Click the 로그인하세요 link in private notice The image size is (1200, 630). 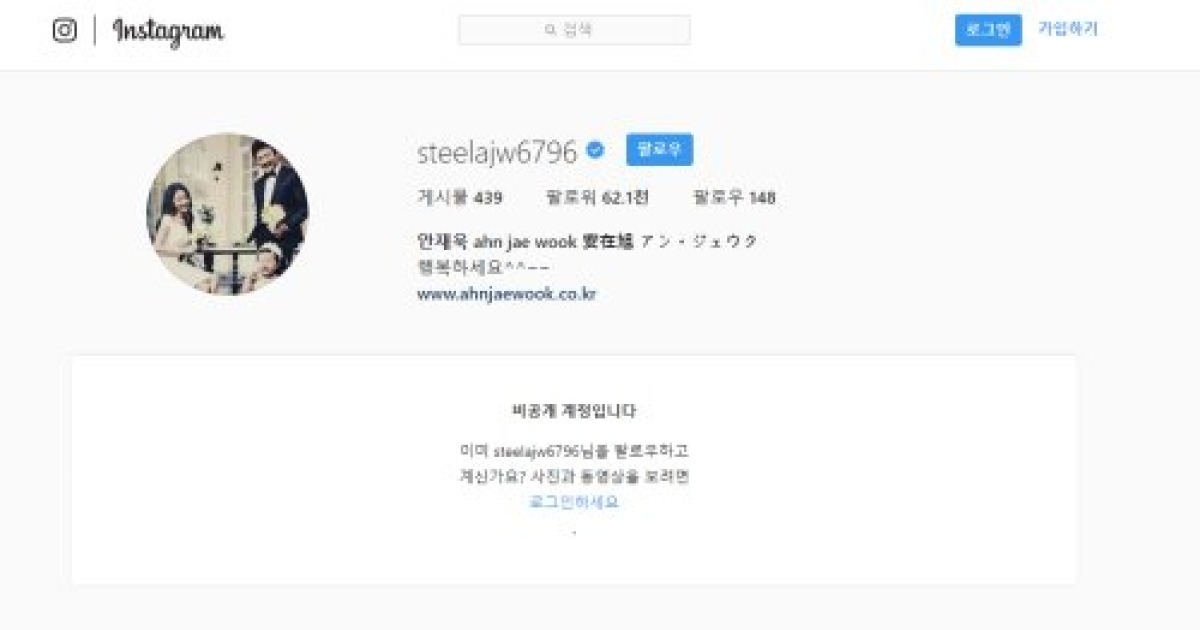[x=574, y=502]
